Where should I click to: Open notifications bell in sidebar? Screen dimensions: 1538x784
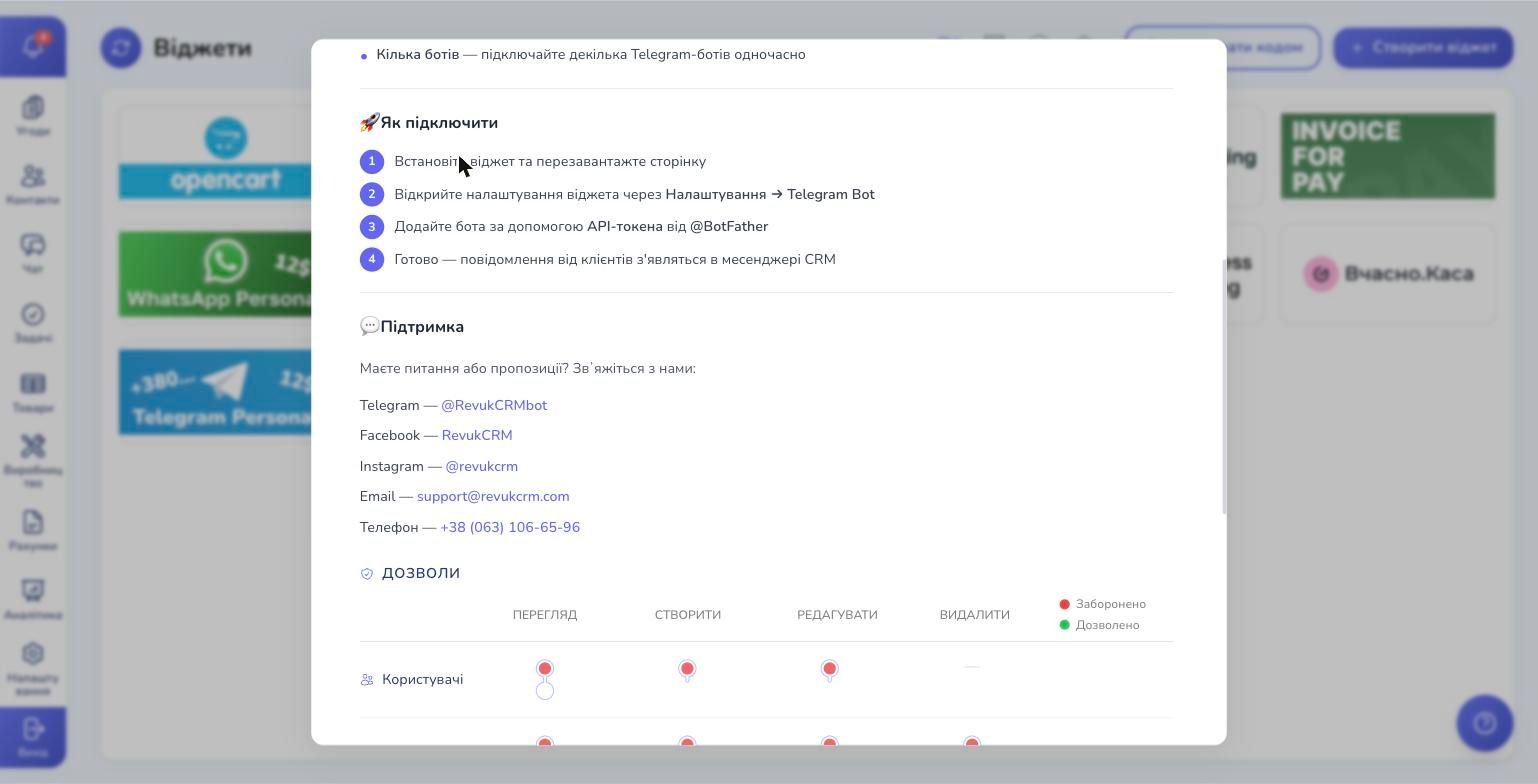(33, 46)
